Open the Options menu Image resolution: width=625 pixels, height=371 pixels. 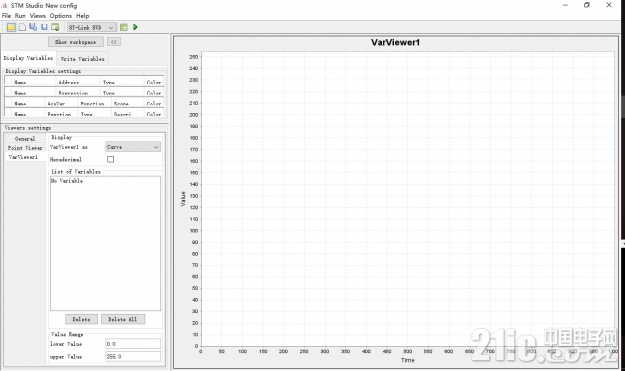(x=61, y=16)
